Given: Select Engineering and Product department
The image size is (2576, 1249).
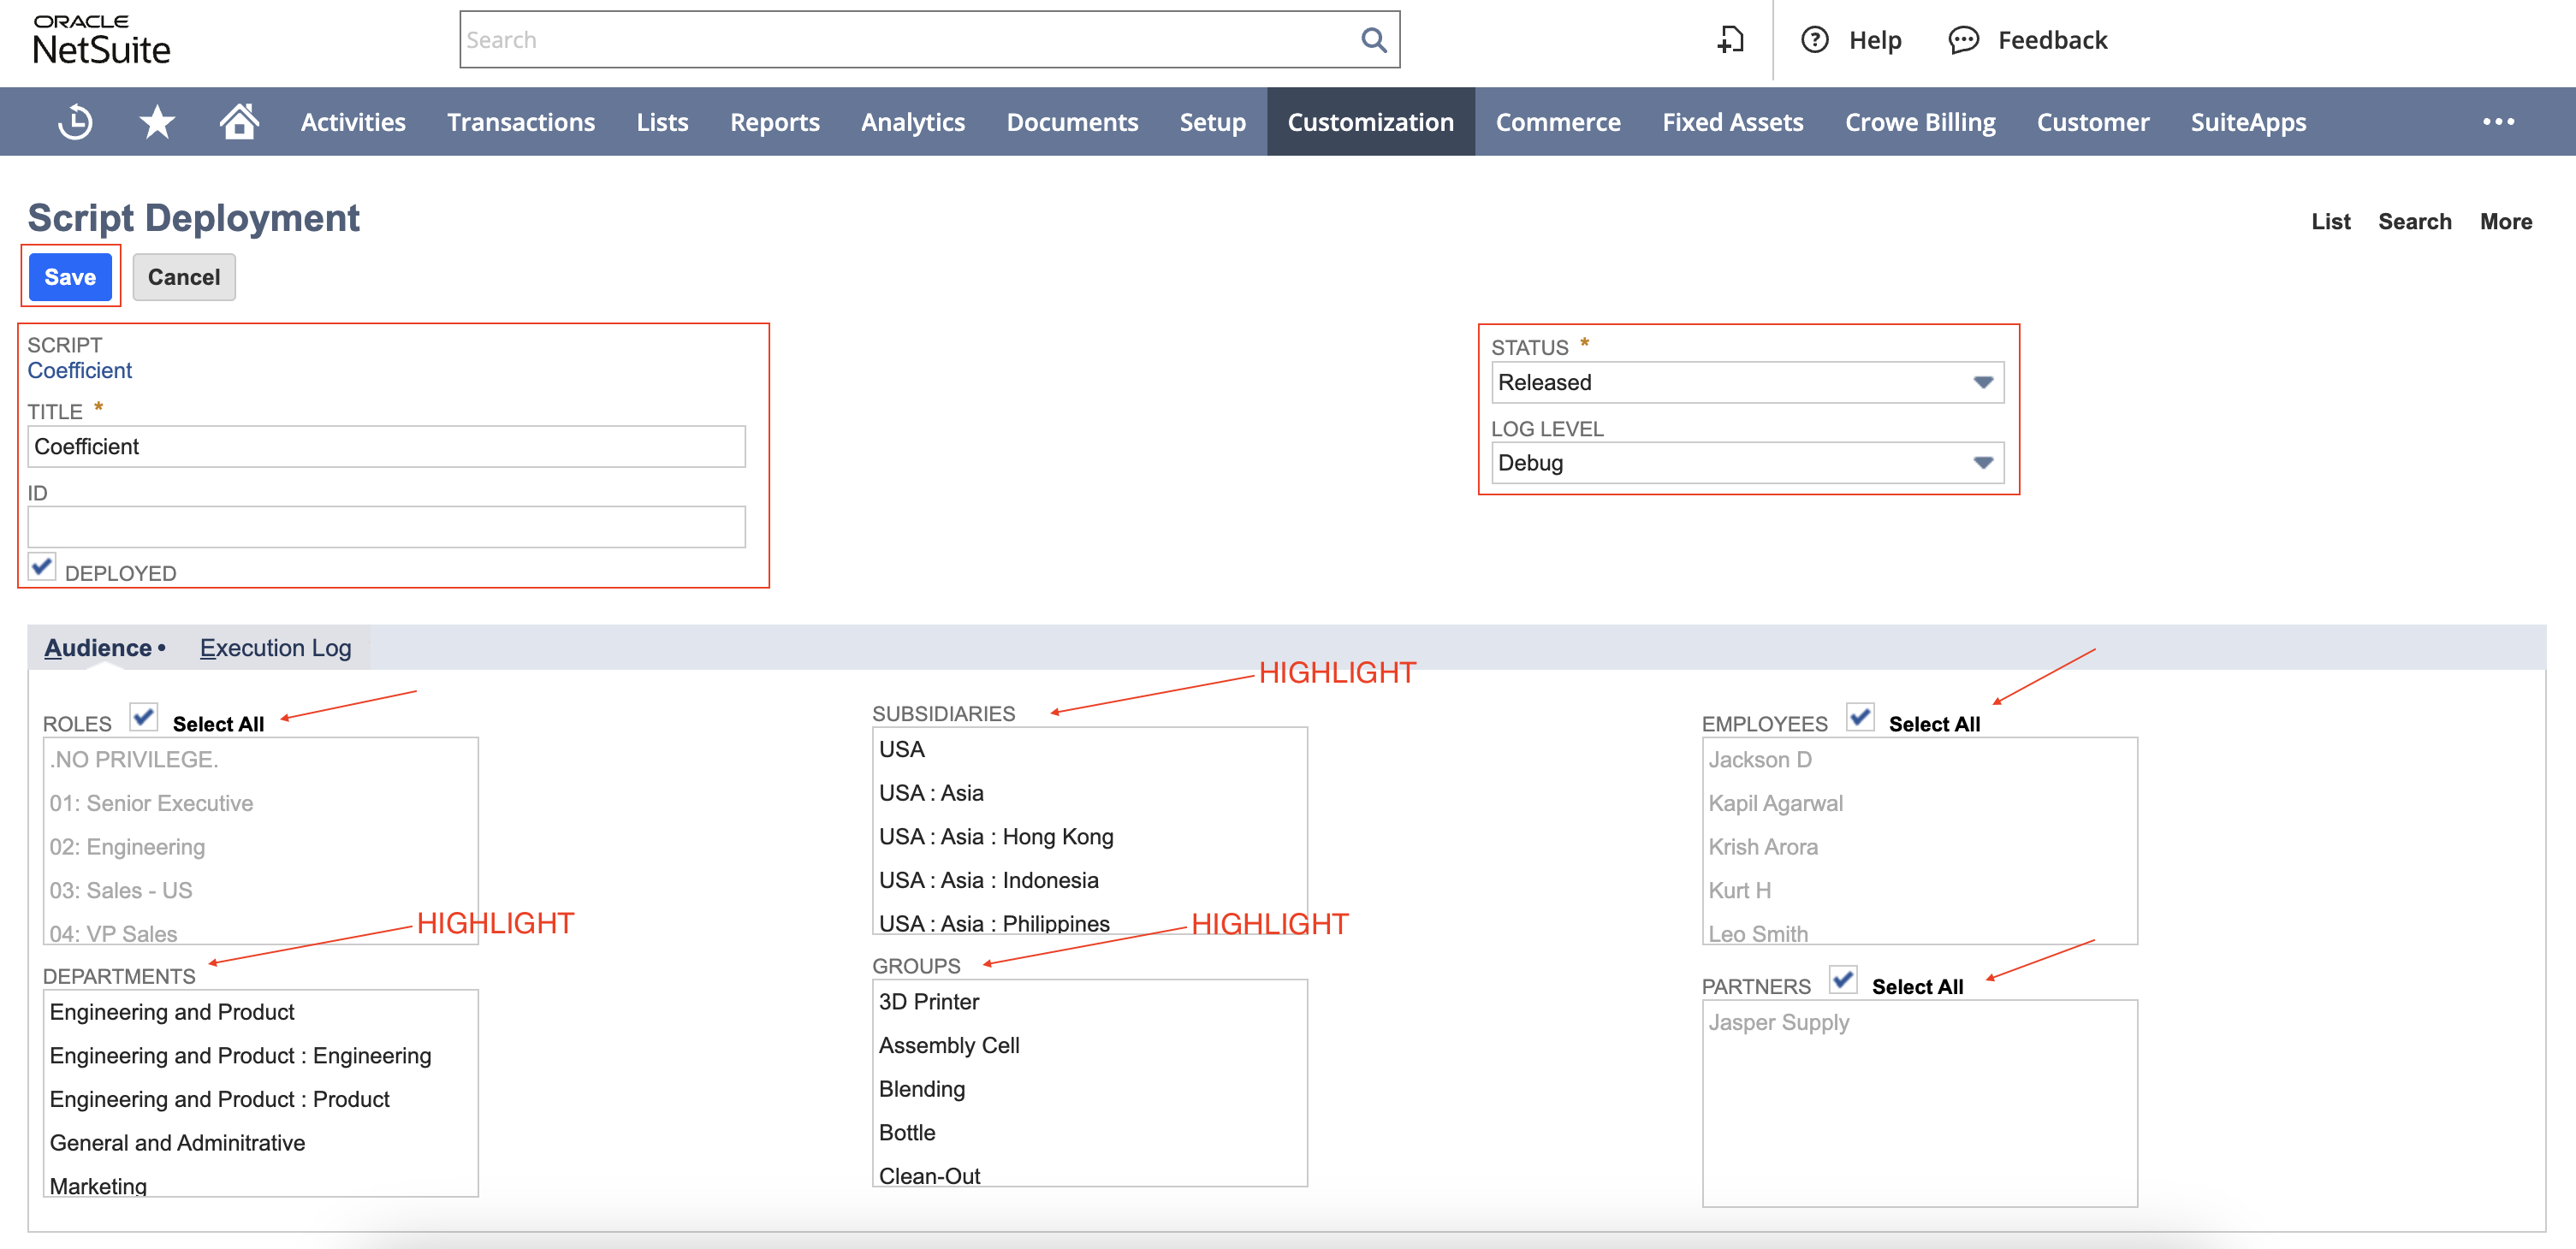Looking at the screenshot, I should point(260,1012).
